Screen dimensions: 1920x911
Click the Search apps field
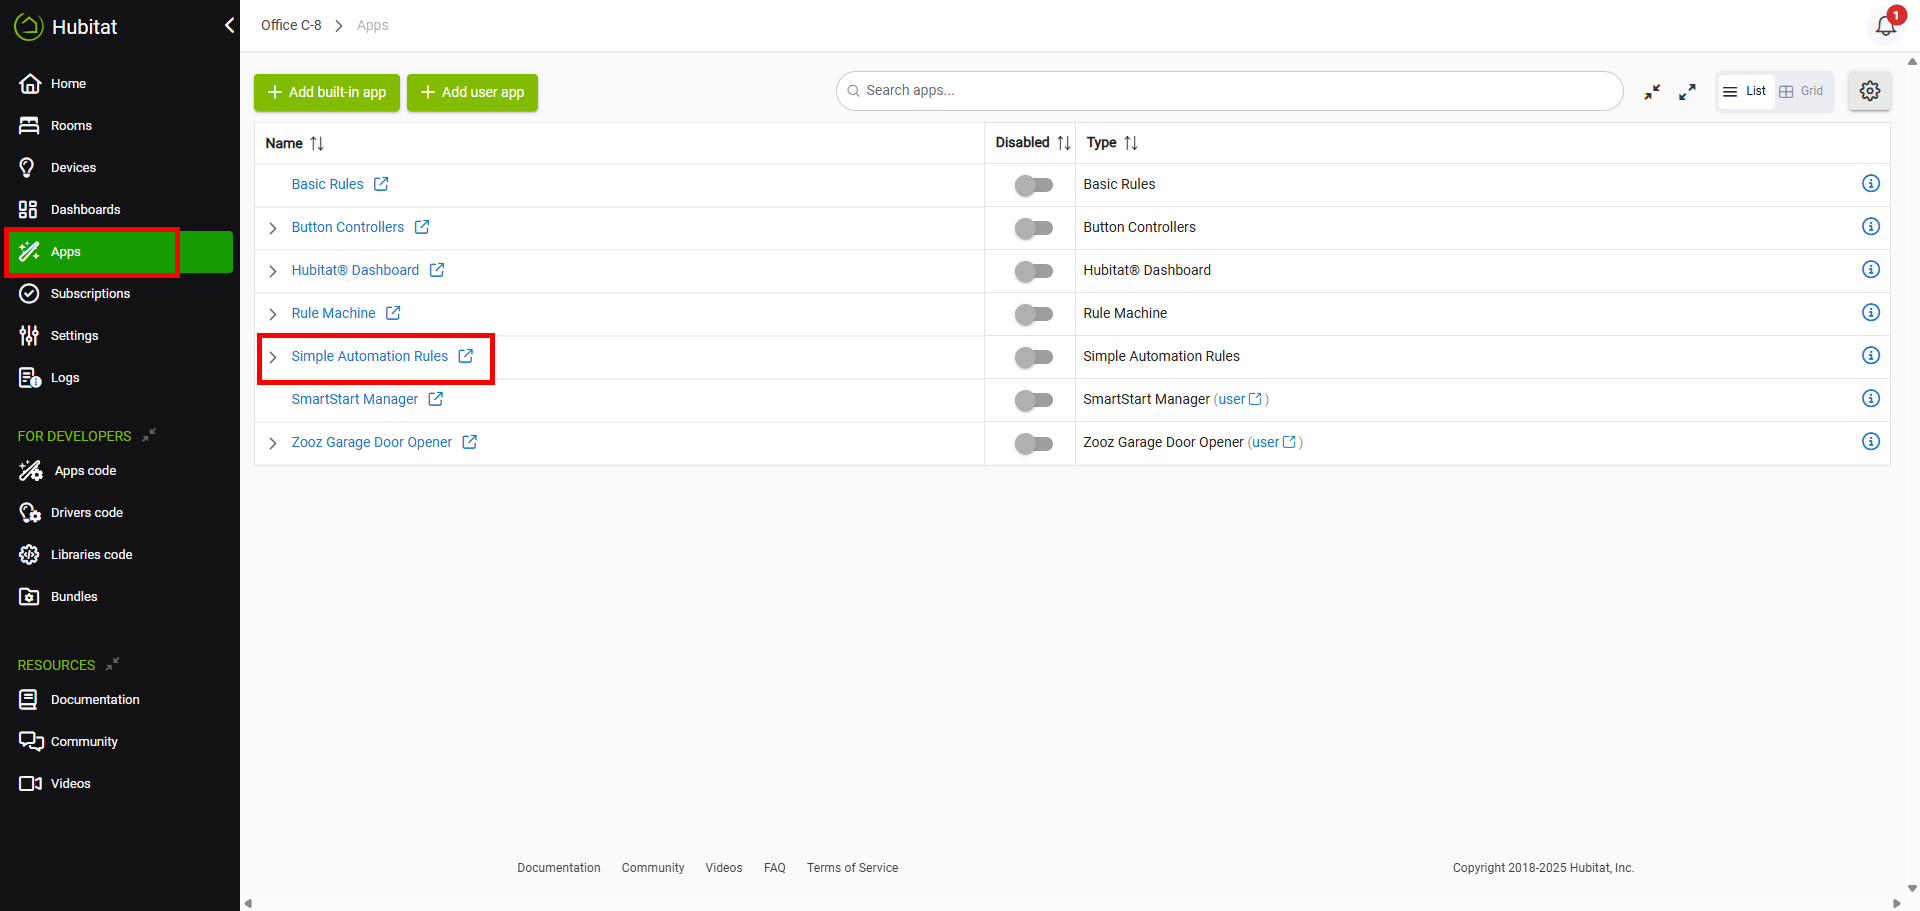click(1229, 91)
